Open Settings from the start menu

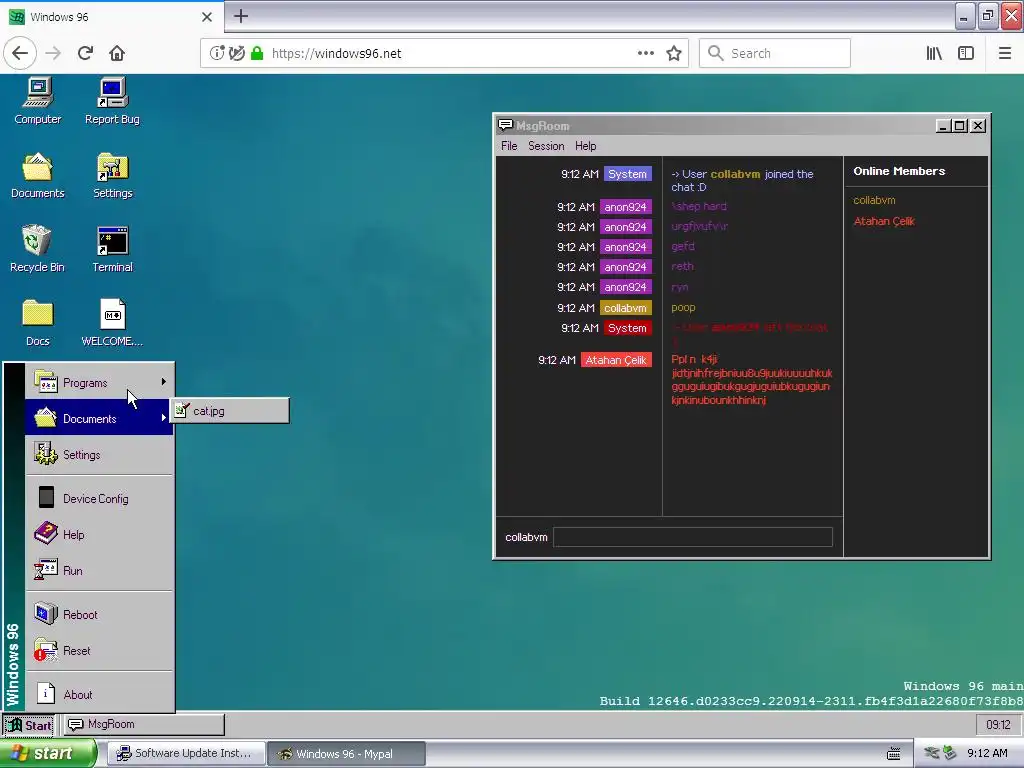pyautogui.click(x=99, y=455)
